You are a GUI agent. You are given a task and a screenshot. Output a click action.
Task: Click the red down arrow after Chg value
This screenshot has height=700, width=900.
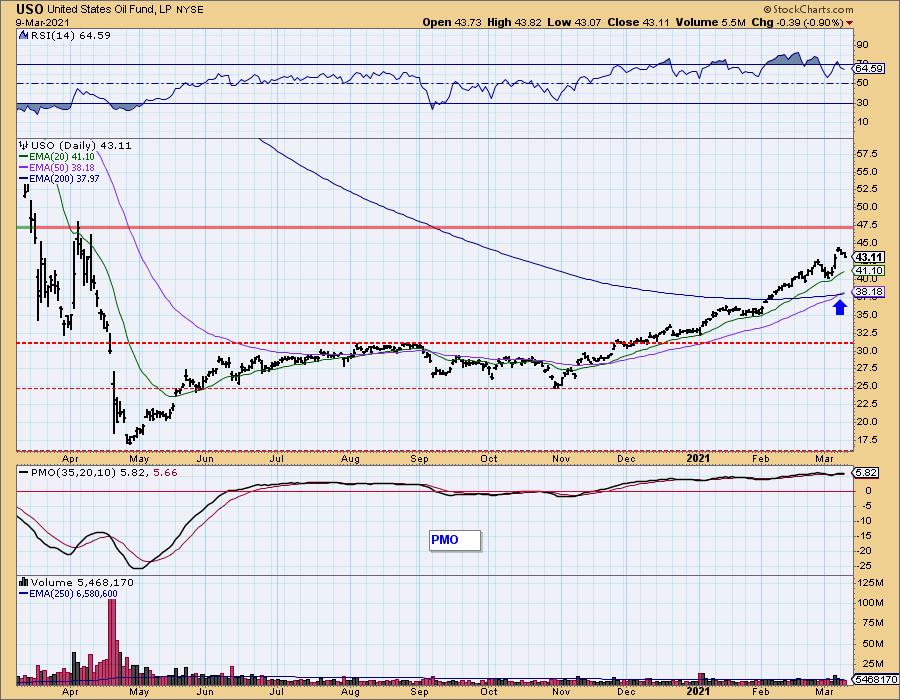(849, 23)
